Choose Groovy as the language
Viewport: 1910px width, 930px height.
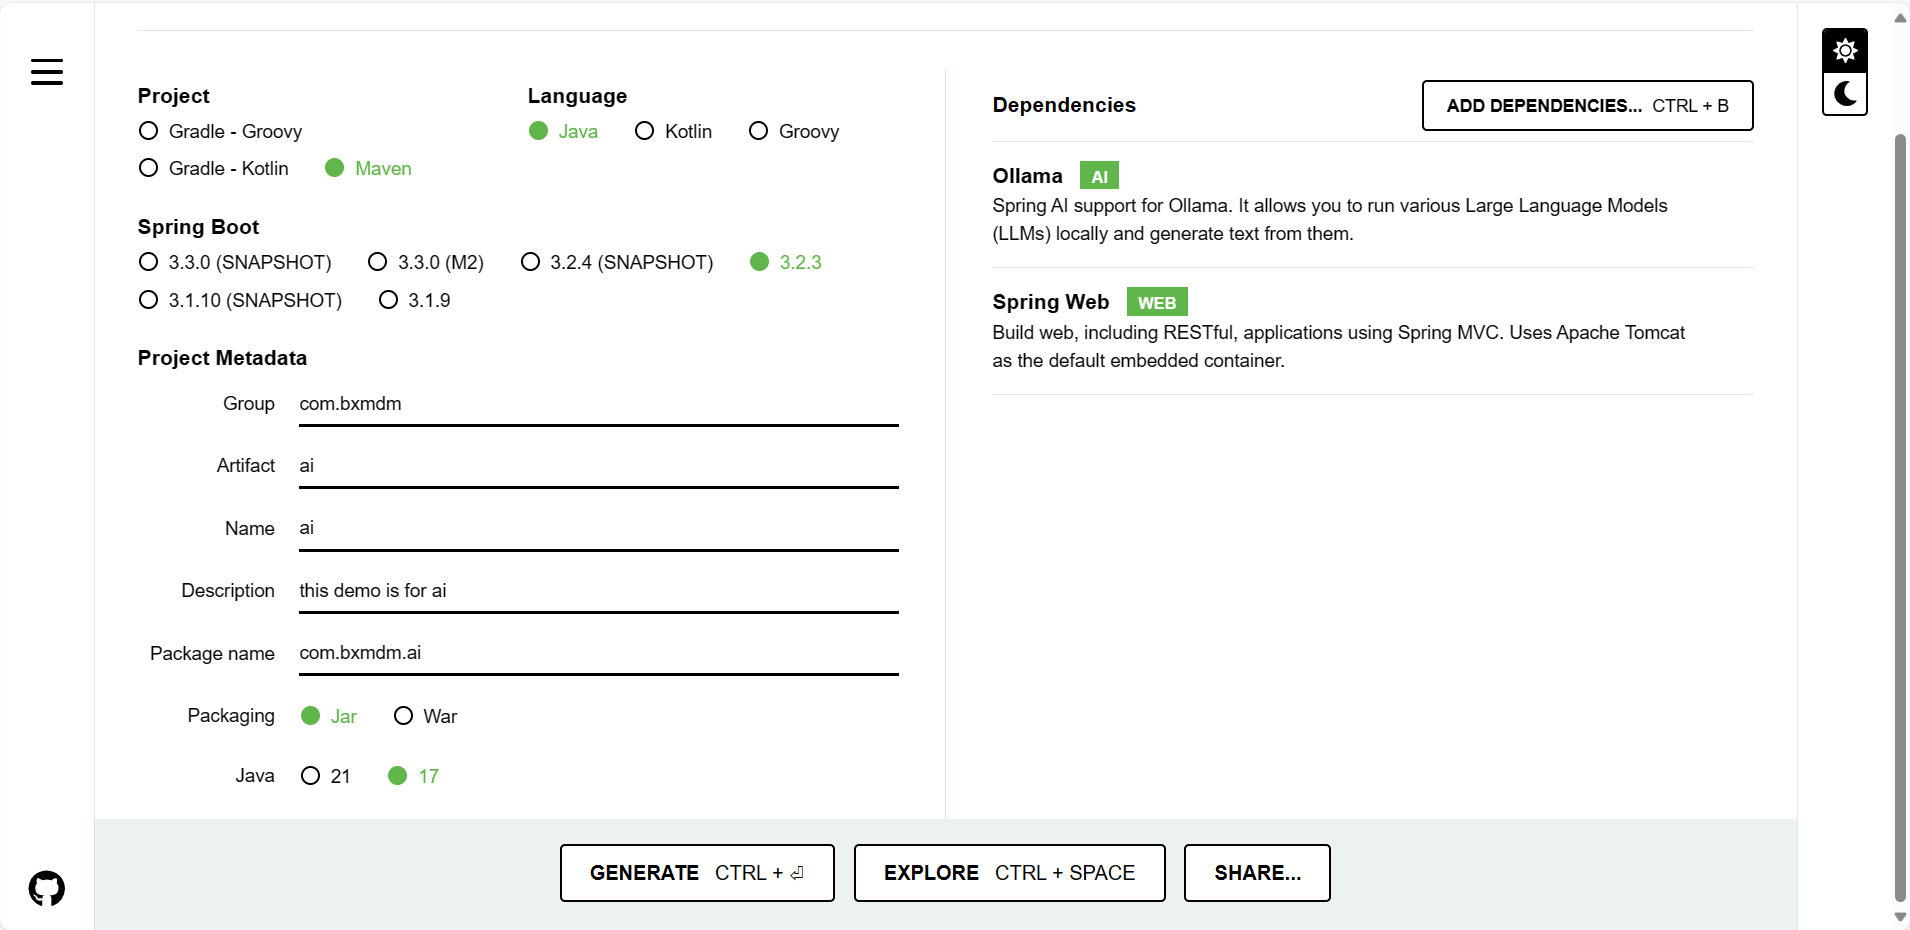coord(794,131)
